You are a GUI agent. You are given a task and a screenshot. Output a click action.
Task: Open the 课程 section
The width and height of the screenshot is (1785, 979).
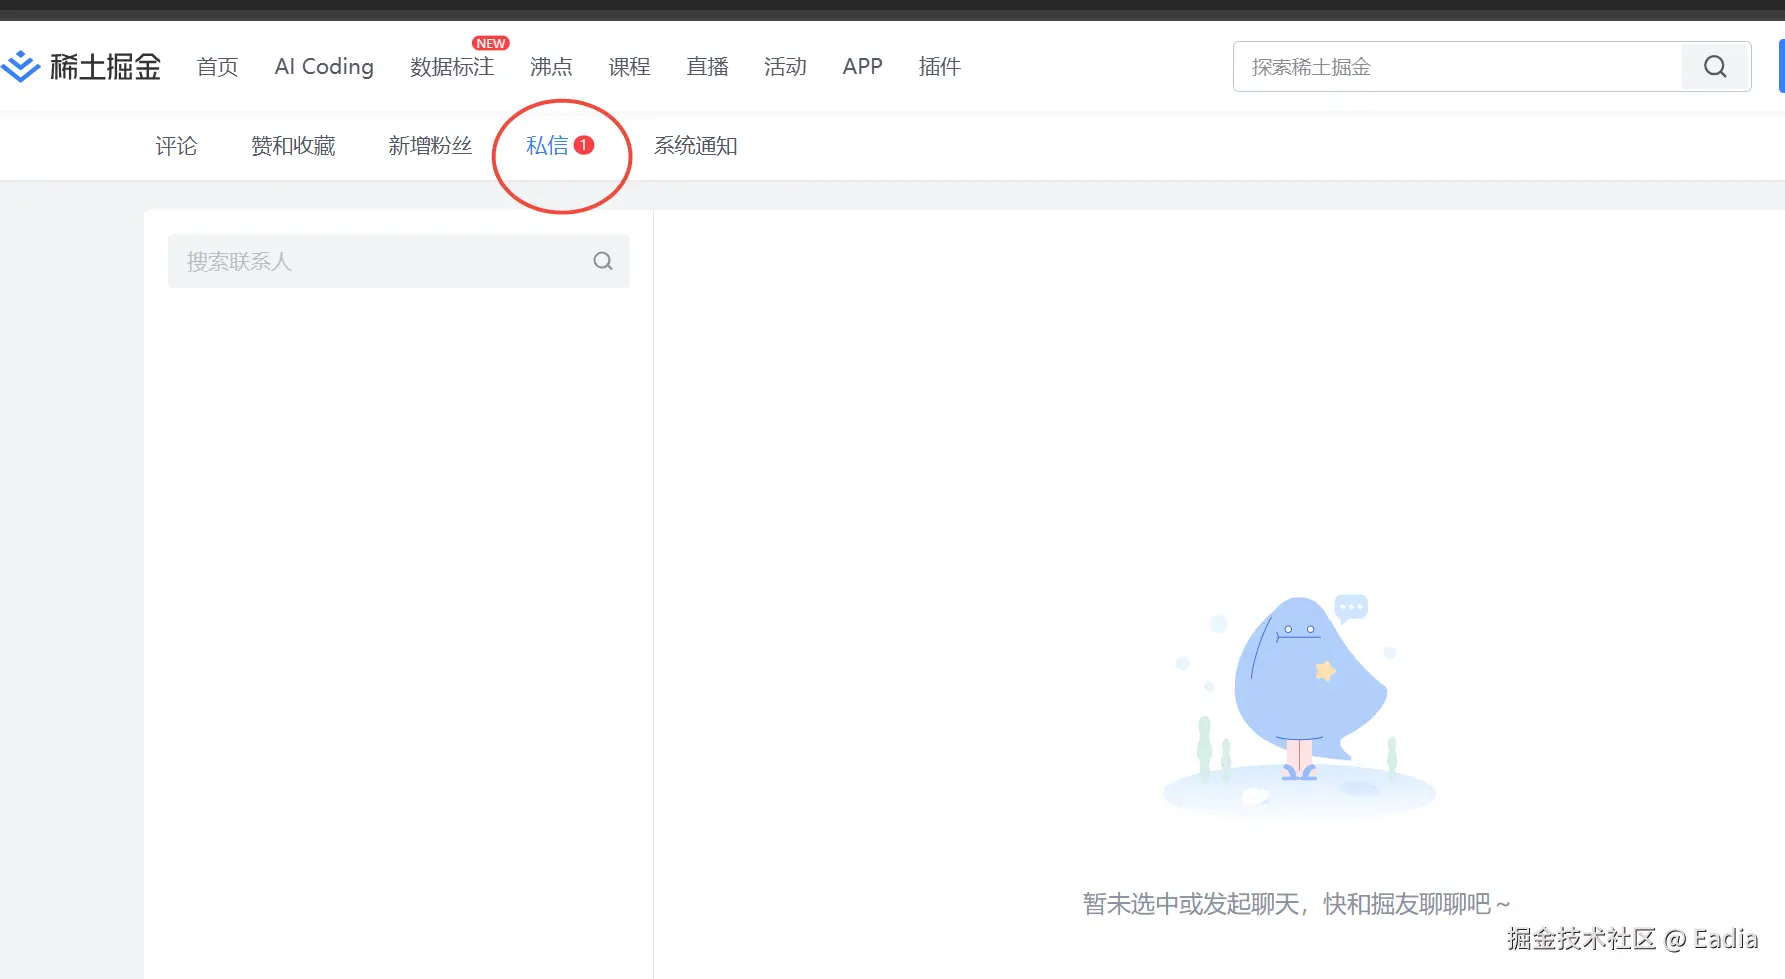pyautogui.click(x=629, y=67)
